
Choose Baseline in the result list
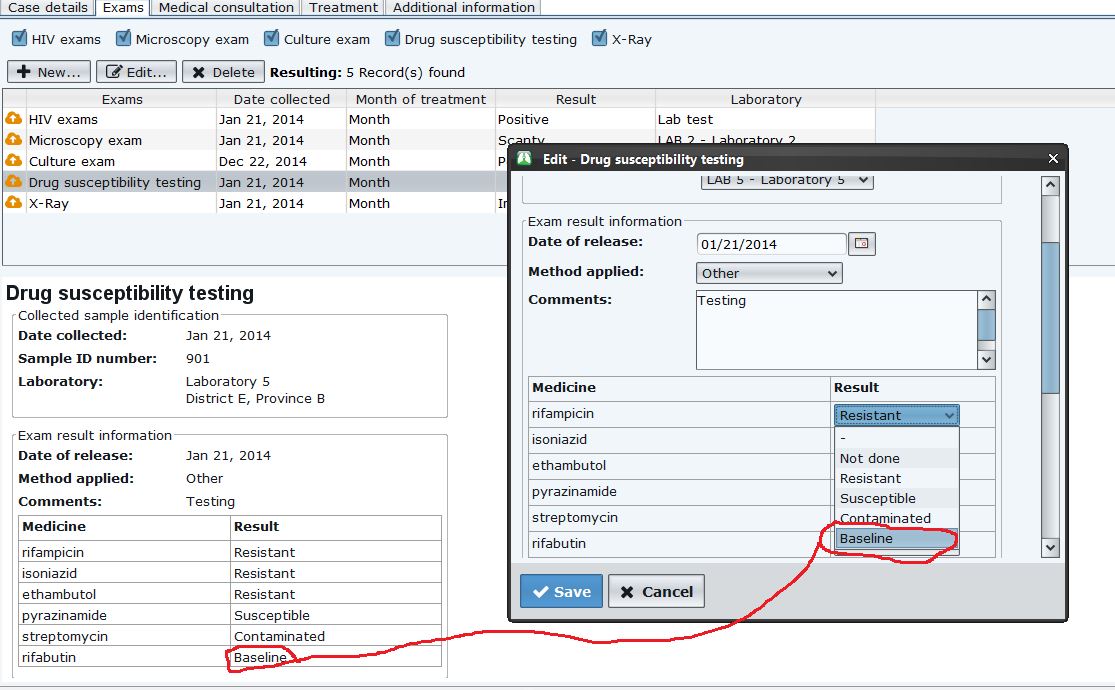click(896, 538)
